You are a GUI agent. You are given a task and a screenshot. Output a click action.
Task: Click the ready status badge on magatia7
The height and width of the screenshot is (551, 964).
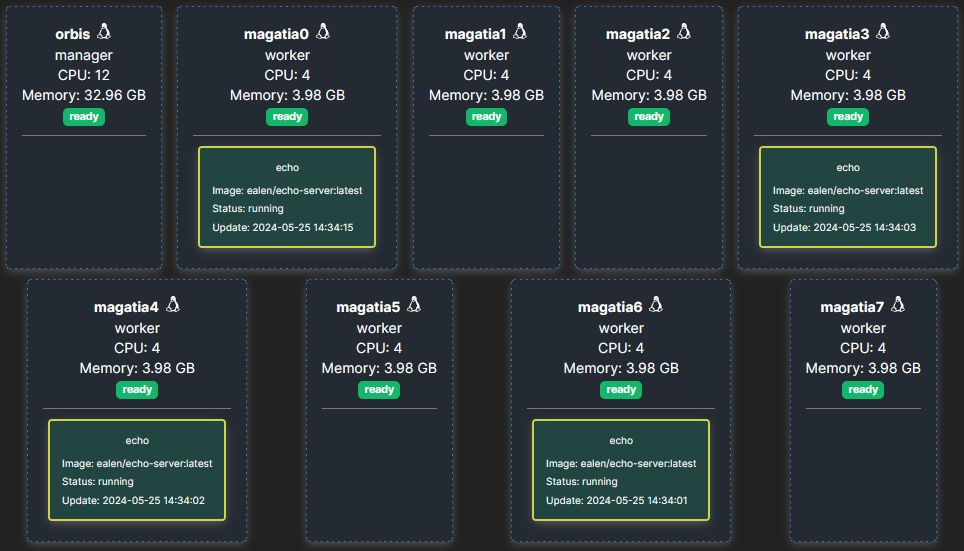(x=863, y=390)
